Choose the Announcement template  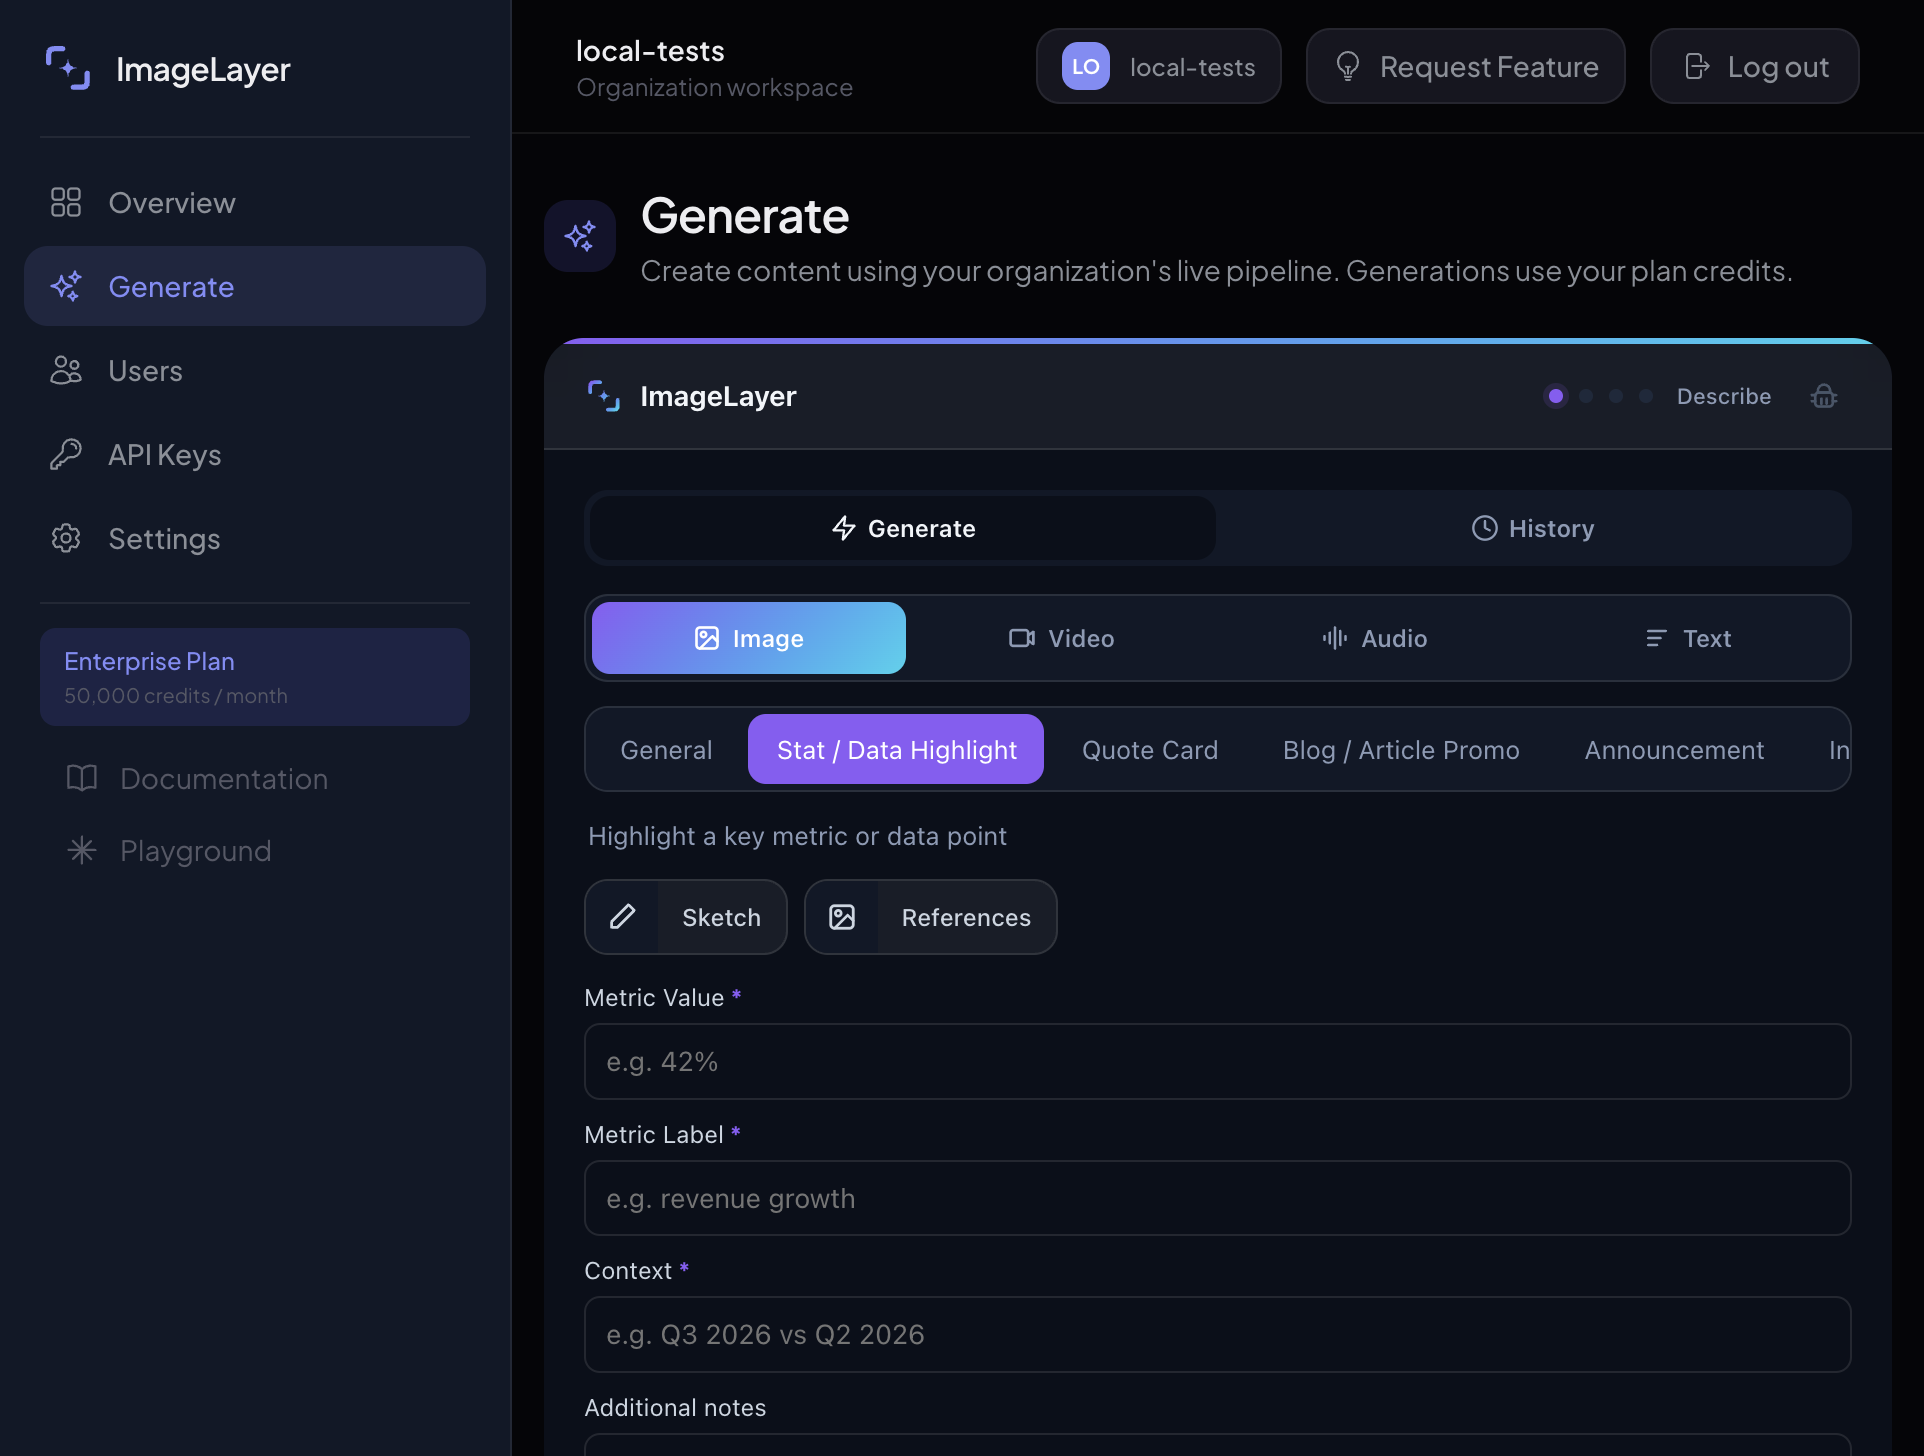1675,750
